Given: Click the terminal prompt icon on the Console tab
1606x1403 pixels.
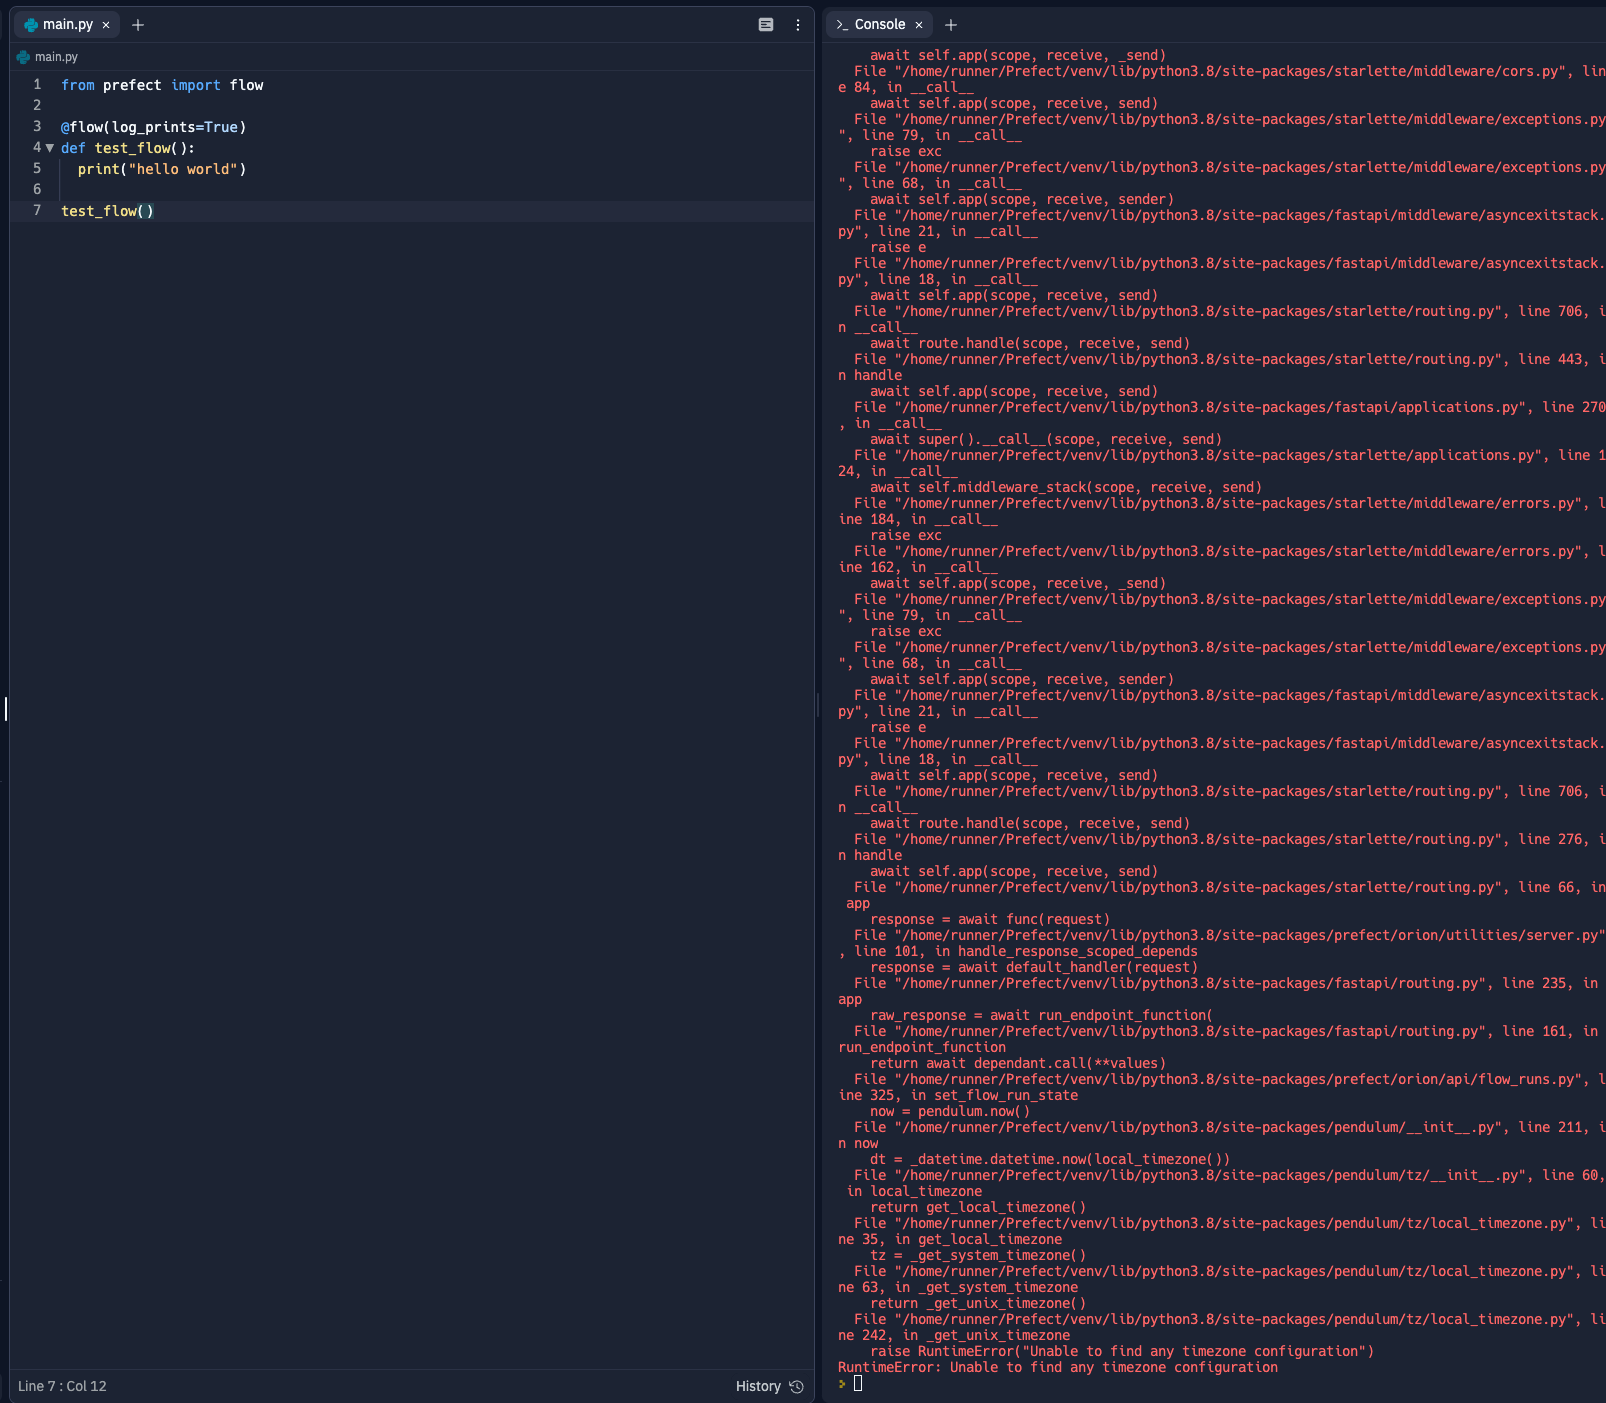Looking at the screenshot, I should 843,24.
